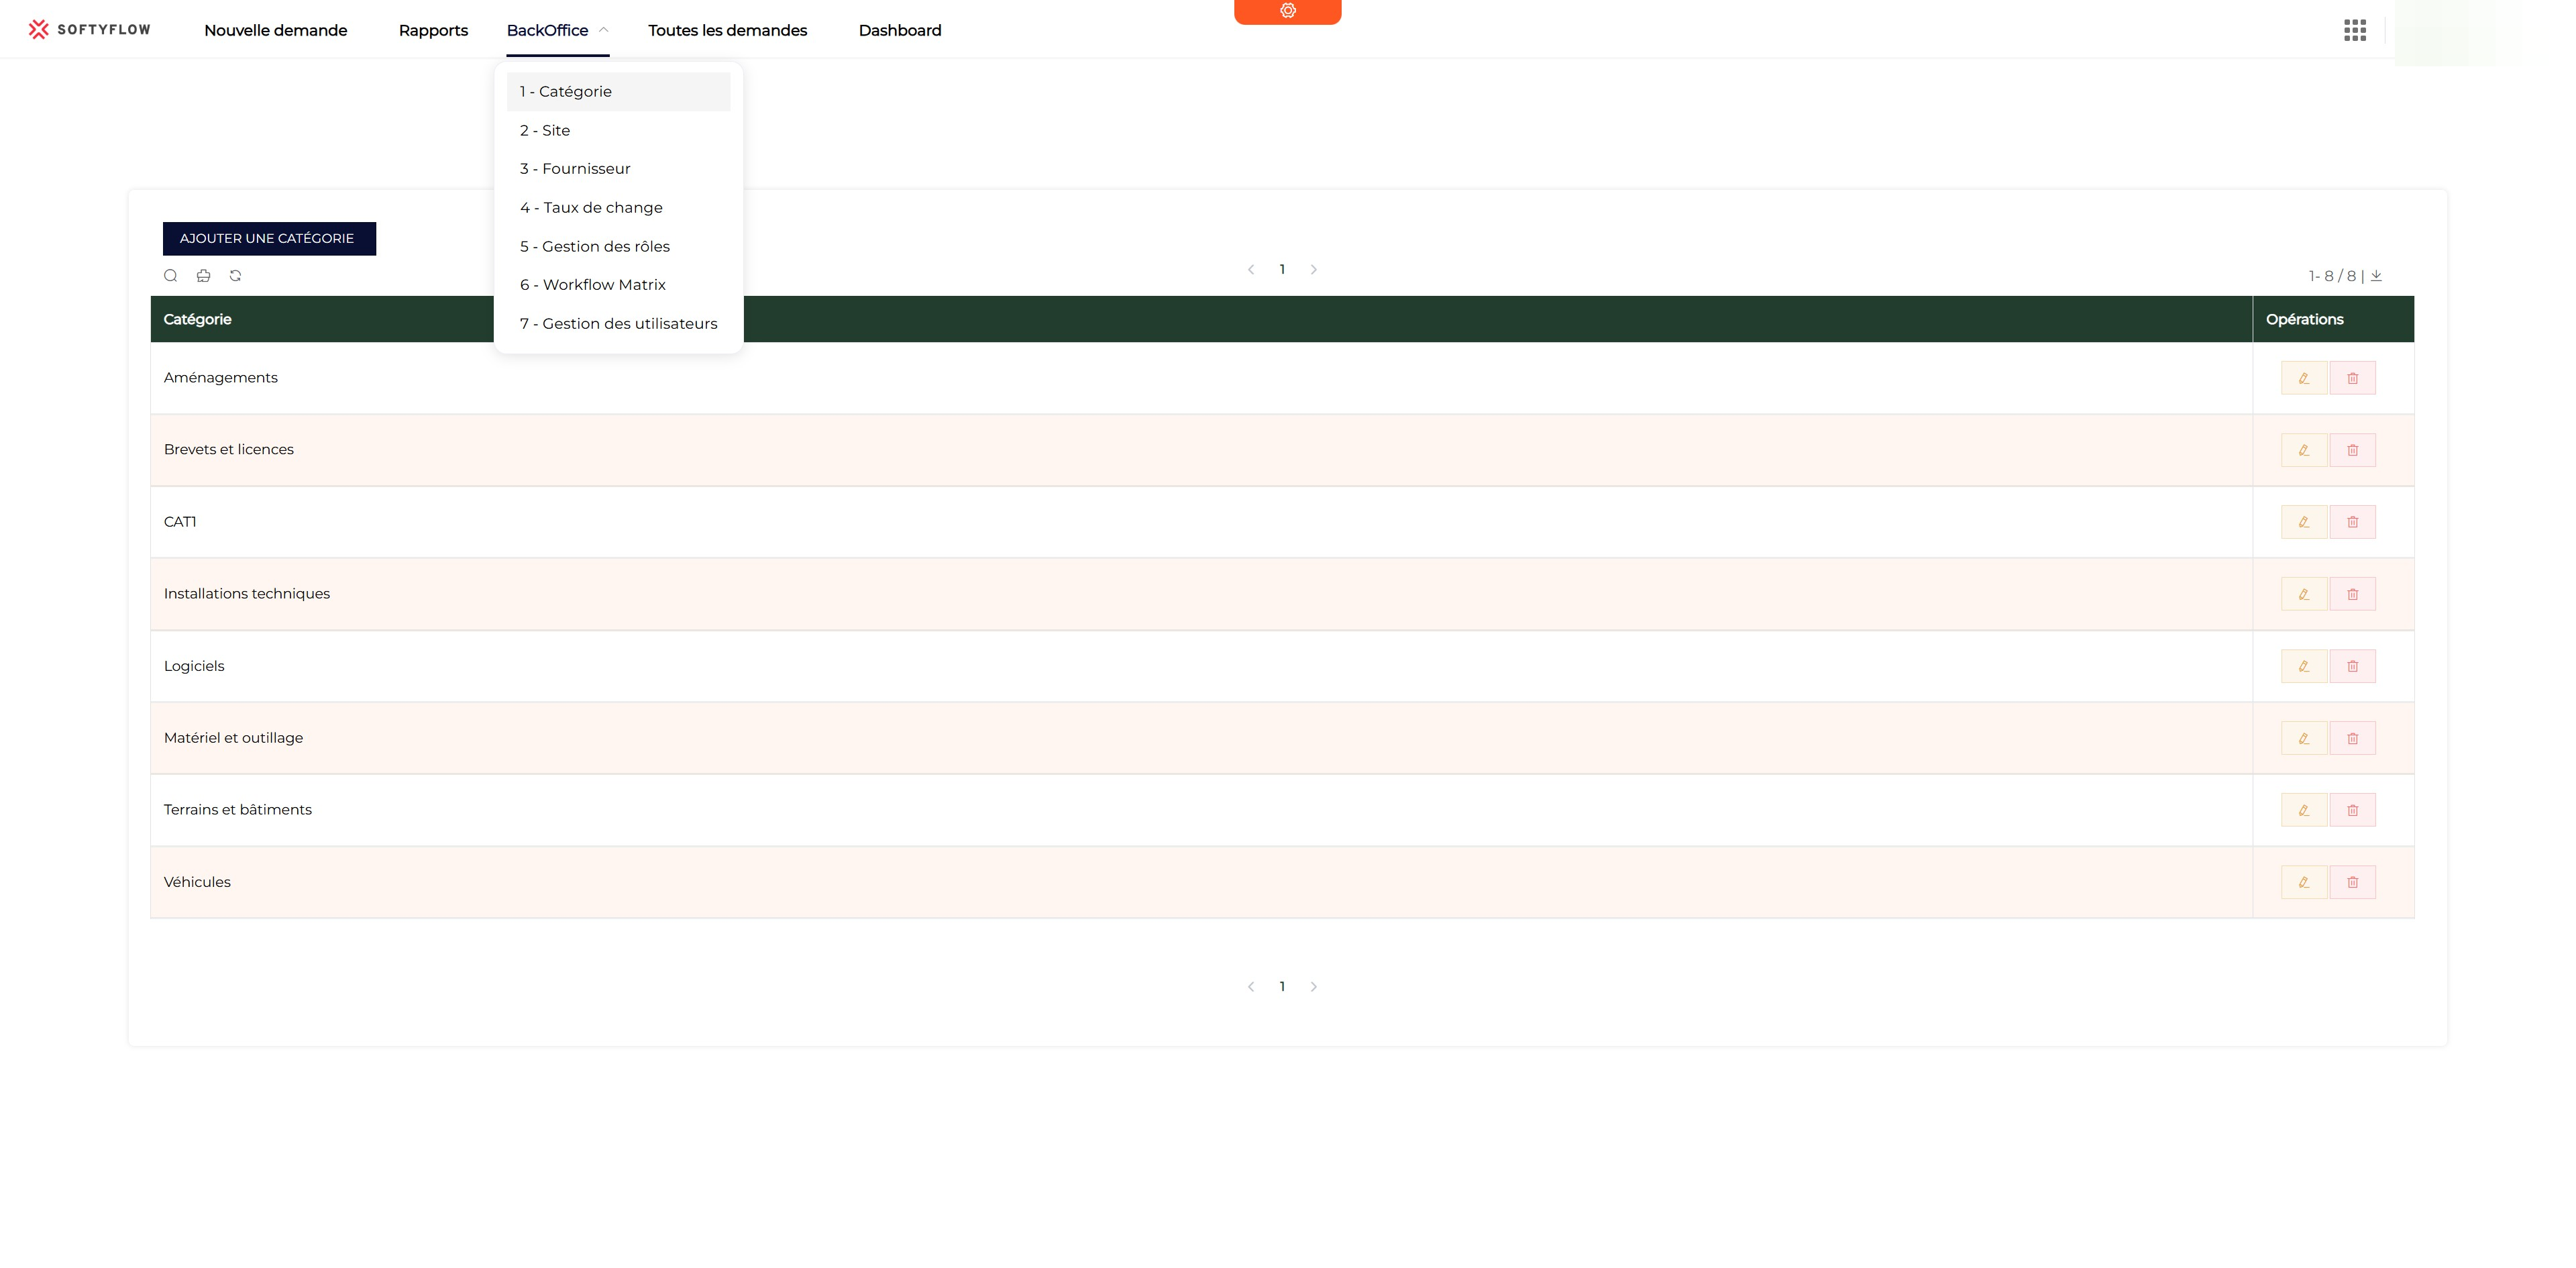The height and width of the screenshot is (1268, 2576).
Task: Delete the Logiciels category row
Action: click(2352, 666)
